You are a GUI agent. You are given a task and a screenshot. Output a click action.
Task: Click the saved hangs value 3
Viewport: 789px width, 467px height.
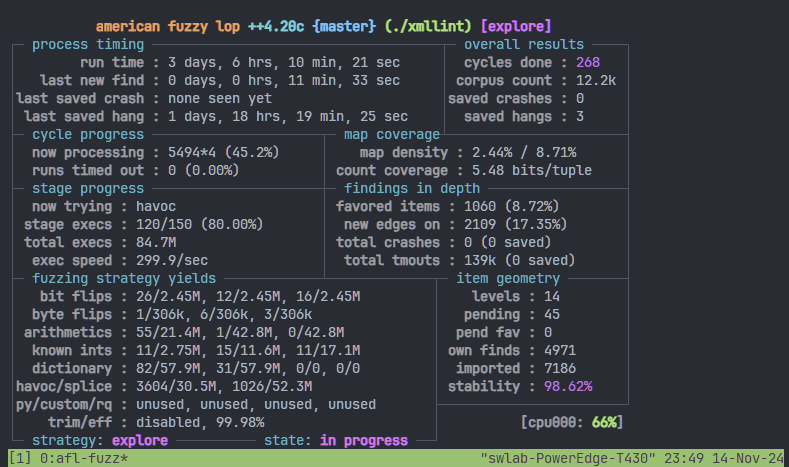580,116
